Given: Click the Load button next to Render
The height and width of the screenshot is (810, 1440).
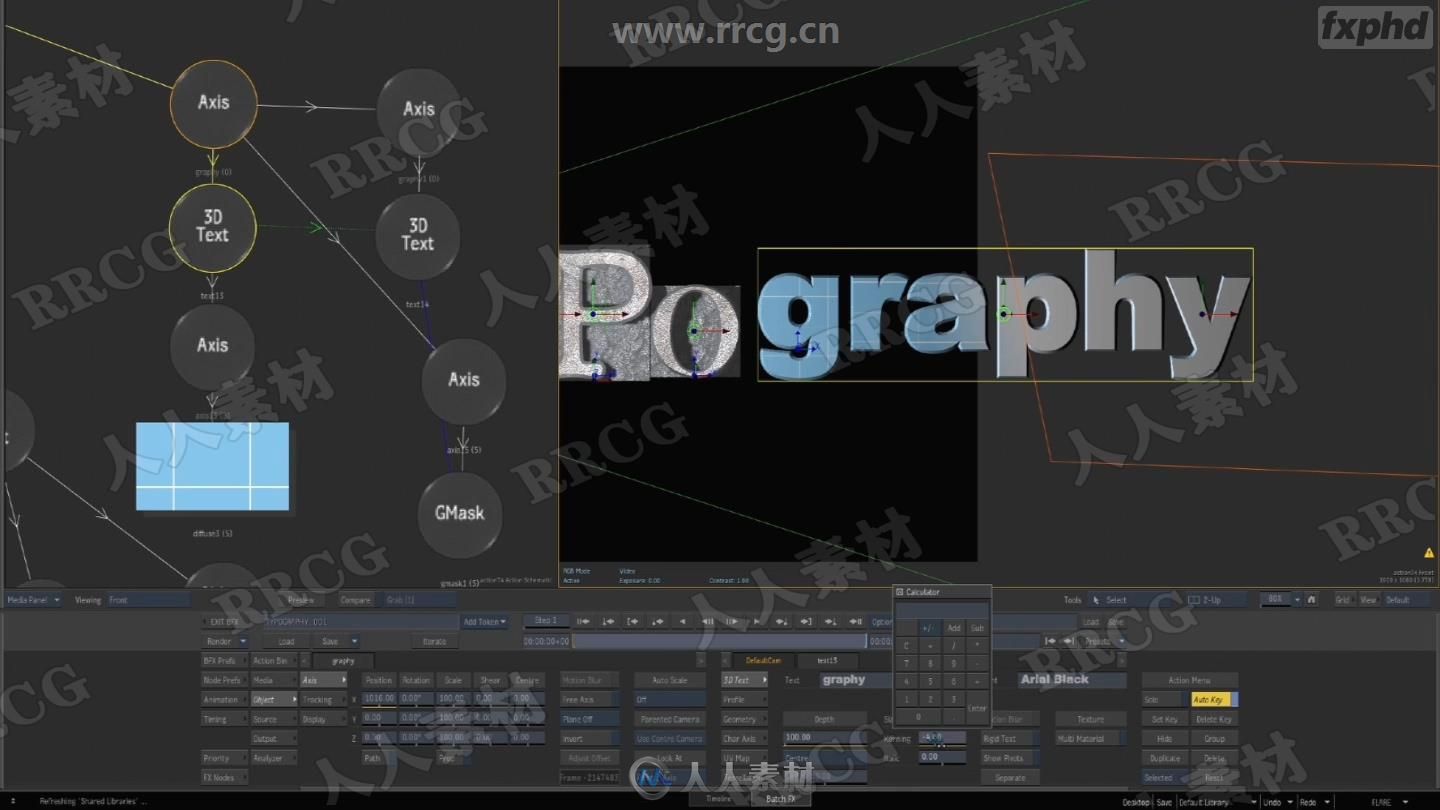Looking at the screenshot, I should point(287,641).
